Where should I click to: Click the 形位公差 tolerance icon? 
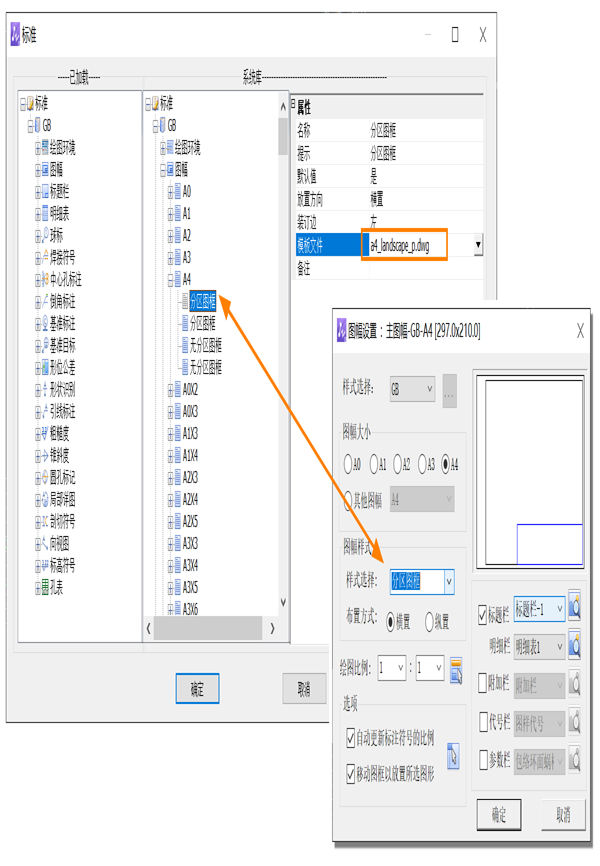point(45,367)
